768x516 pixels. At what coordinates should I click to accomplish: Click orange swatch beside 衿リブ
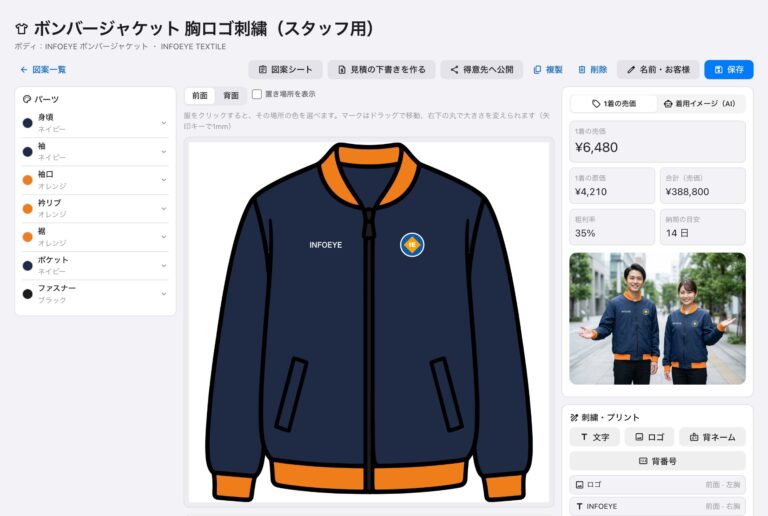coord(28,209)
